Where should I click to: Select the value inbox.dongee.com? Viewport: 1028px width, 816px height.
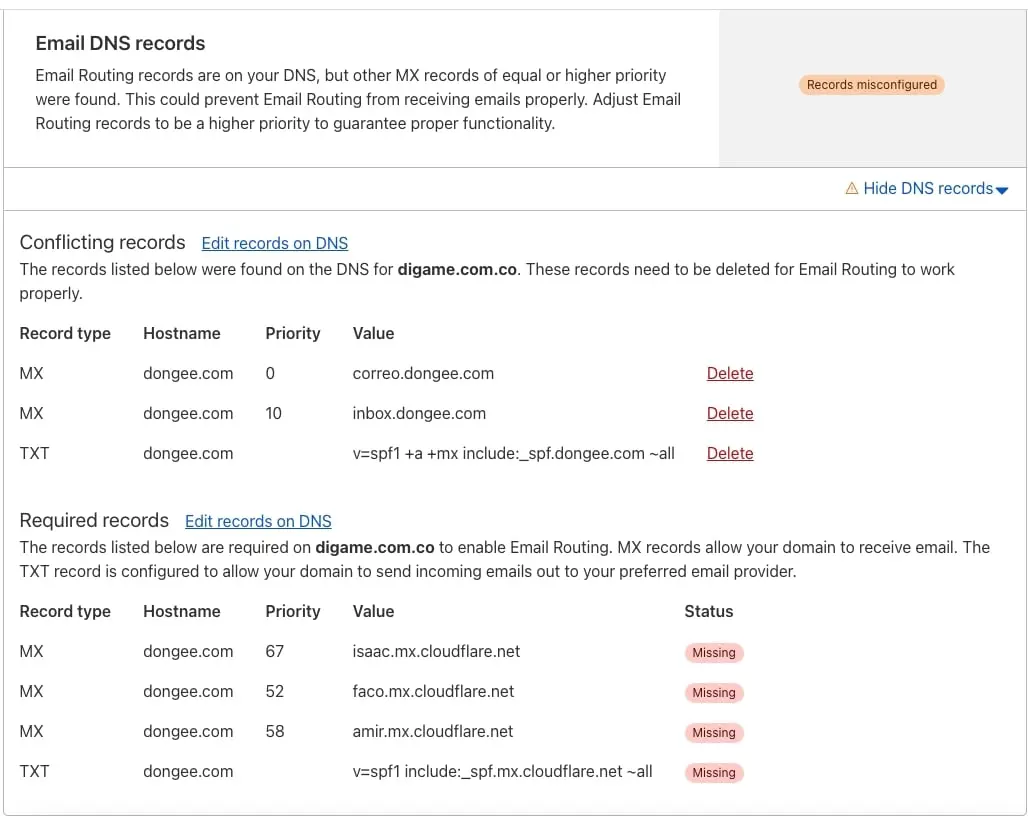(x=419, y=414)
